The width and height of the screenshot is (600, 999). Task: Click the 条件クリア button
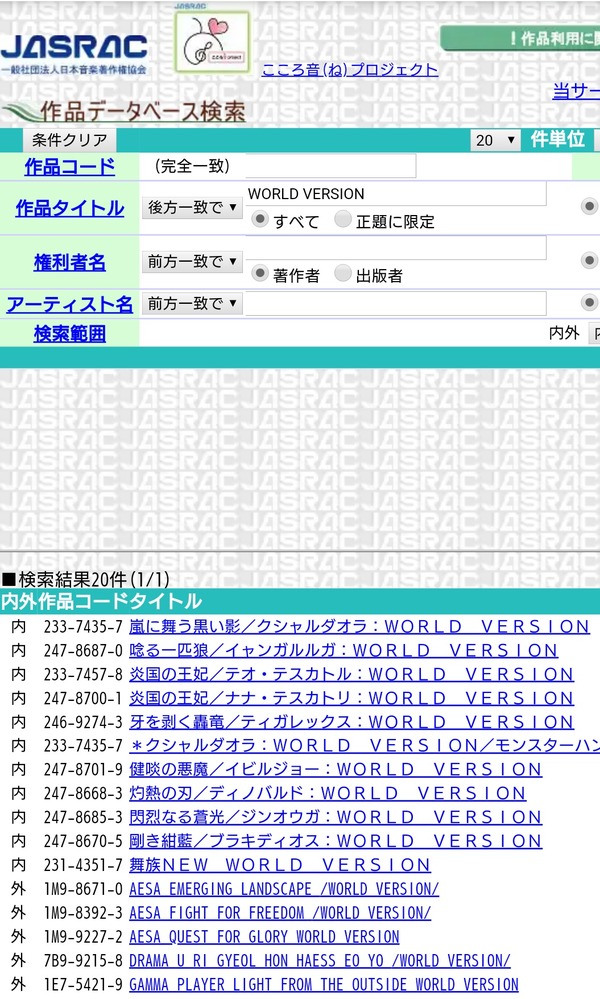pyautogui.click(x=69, y=140)
